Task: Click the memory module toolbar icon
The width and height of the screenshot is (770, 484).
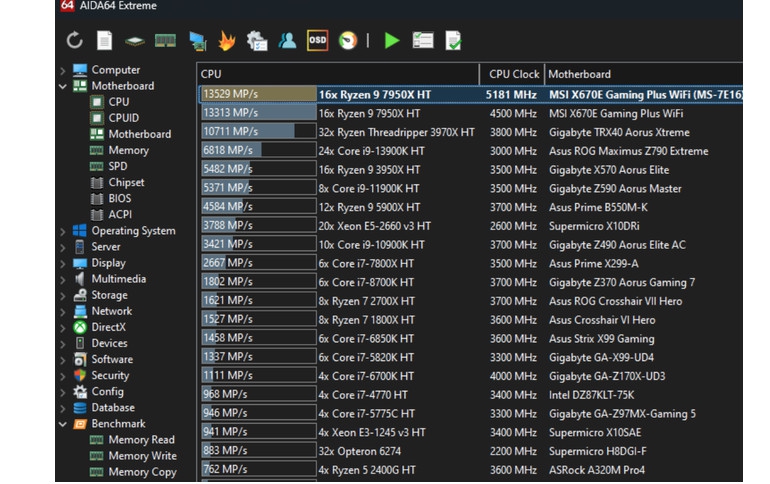Action: point(165,41)
